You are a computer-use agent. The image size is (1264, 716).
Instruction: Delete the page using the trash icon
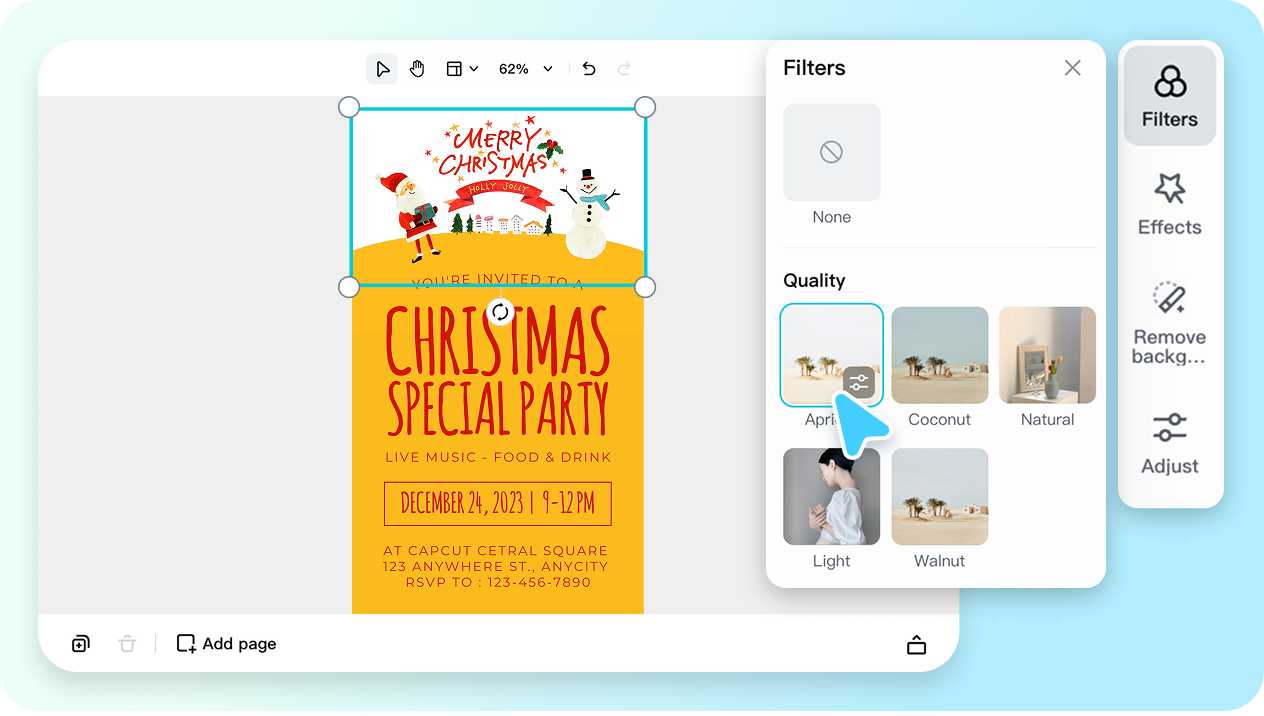tap(127, 643)
